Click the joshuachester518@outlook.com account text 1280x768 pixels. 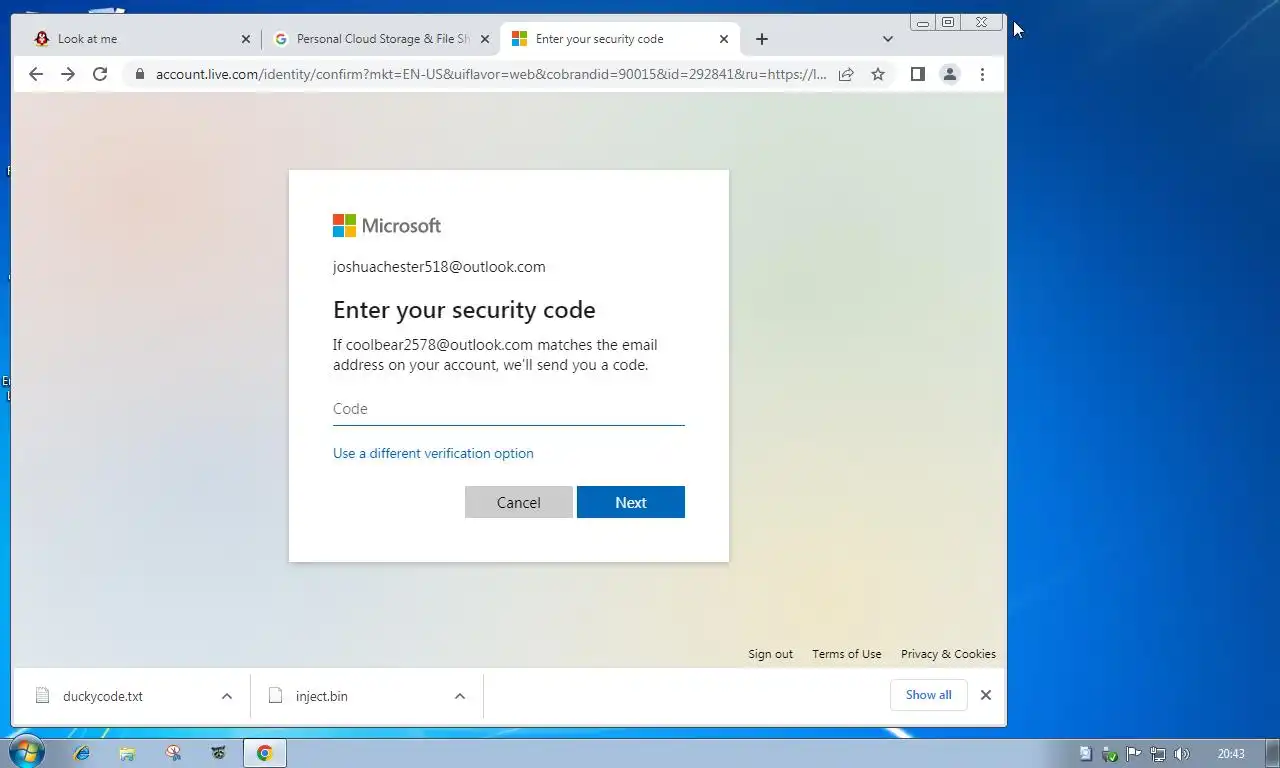[439, 267]
